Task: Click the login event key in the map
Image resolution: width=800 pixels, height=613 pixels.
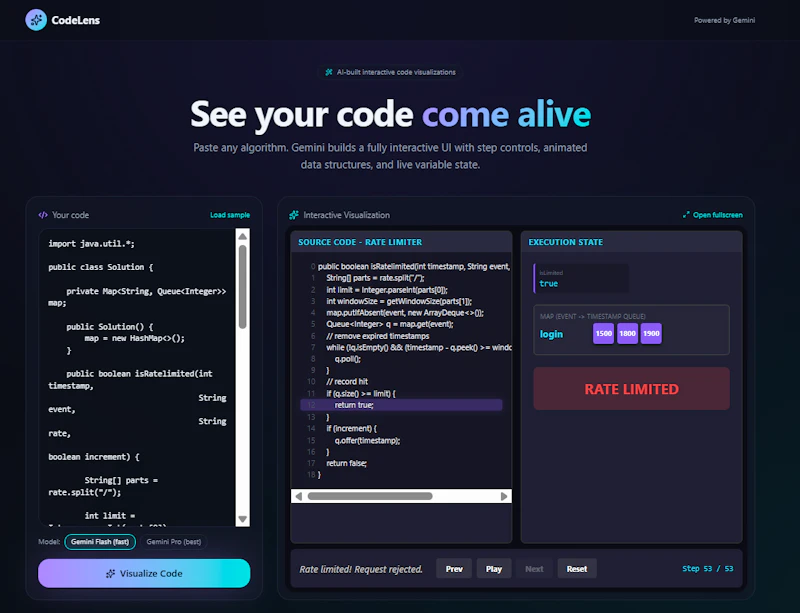Action: point(552,334)
